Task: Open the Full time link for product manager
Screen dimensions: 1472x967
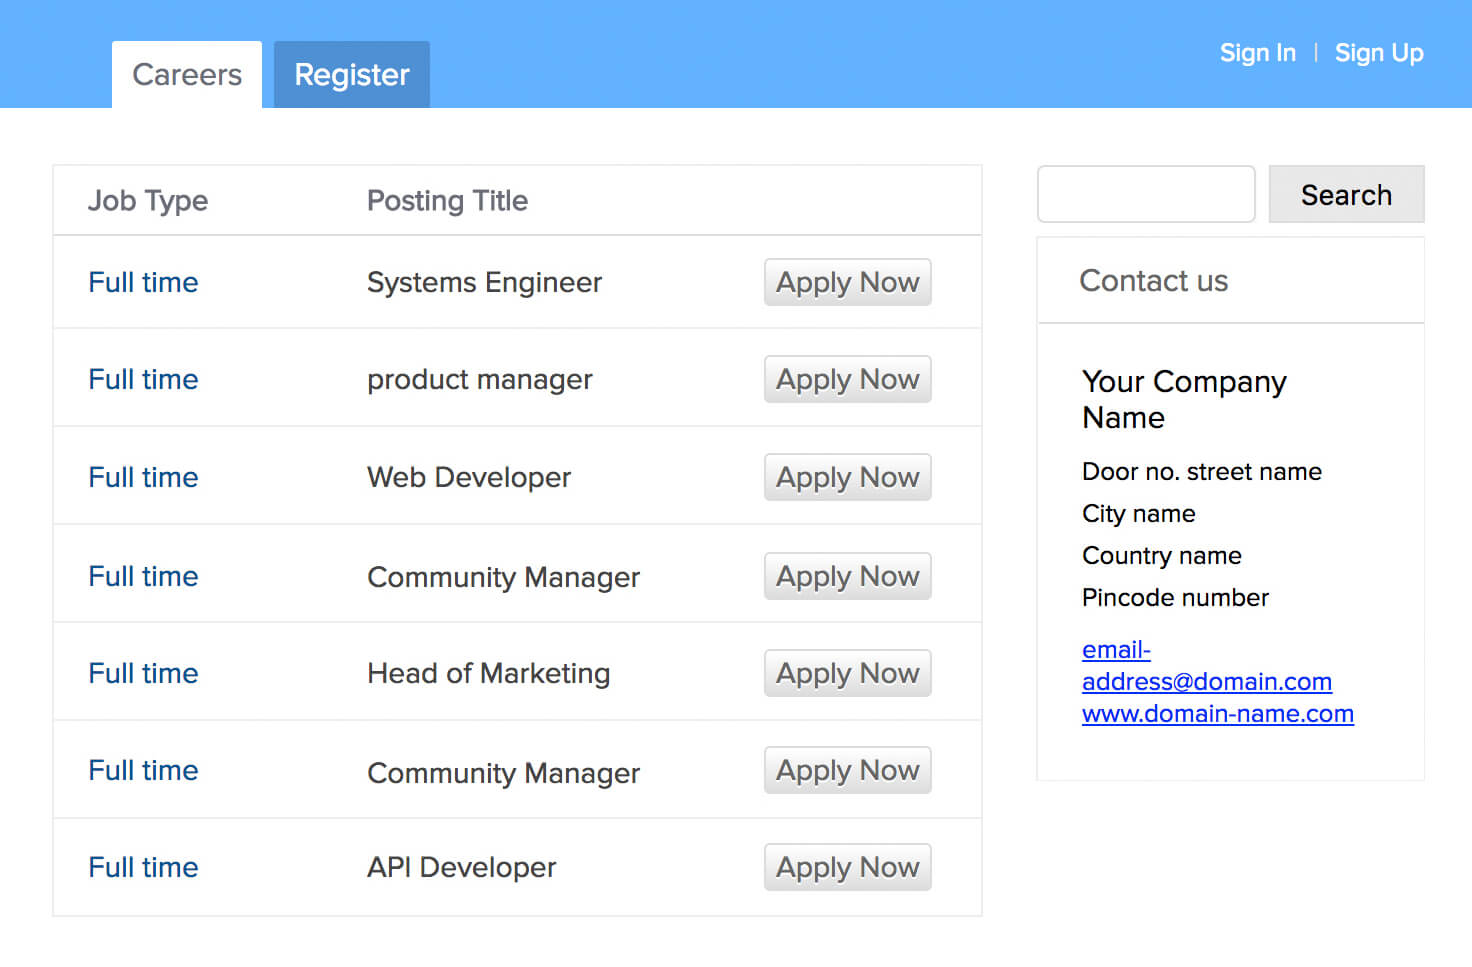Action: coord(143,380)
